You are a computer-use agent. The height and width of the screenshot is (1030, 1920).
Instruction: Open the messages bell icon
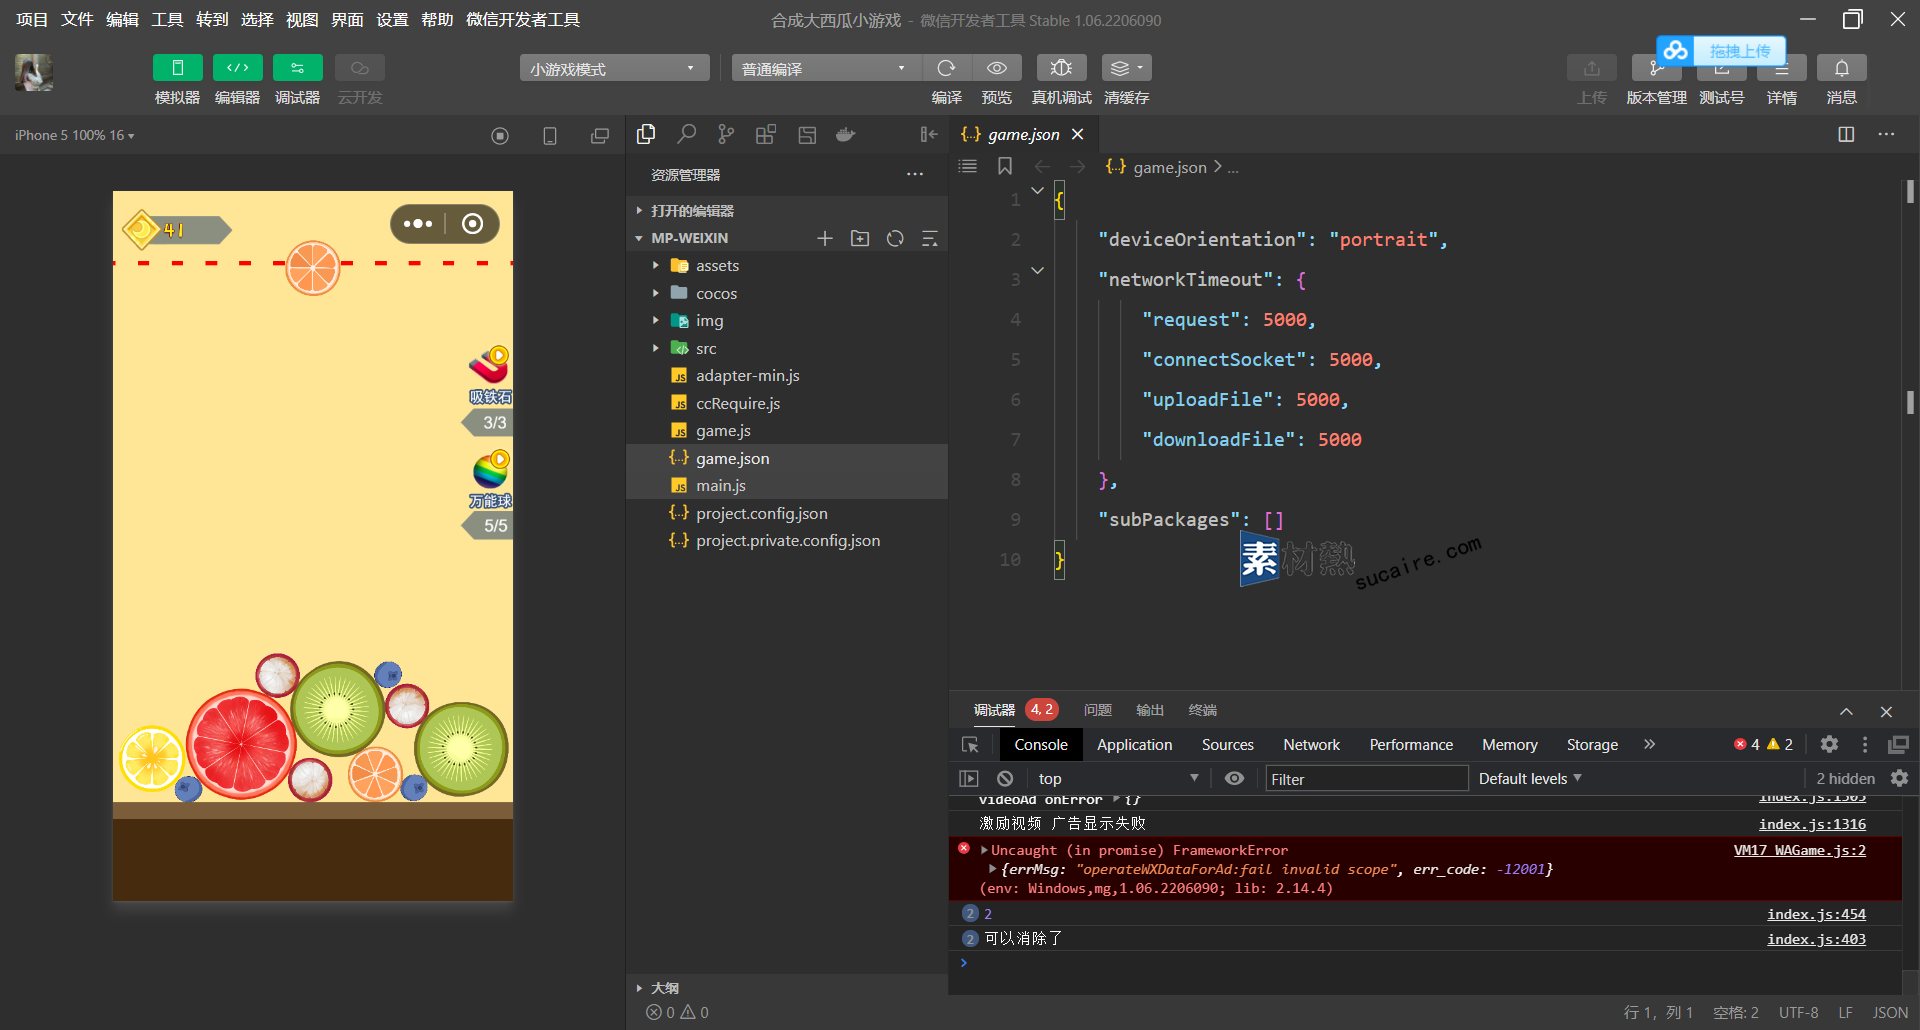pos(1841,68)
